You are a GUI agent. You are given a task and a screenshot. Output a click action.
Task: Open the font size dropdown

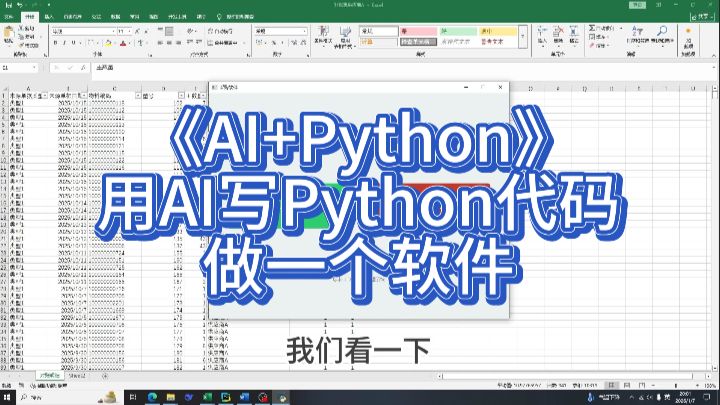[x=129, y=31]
